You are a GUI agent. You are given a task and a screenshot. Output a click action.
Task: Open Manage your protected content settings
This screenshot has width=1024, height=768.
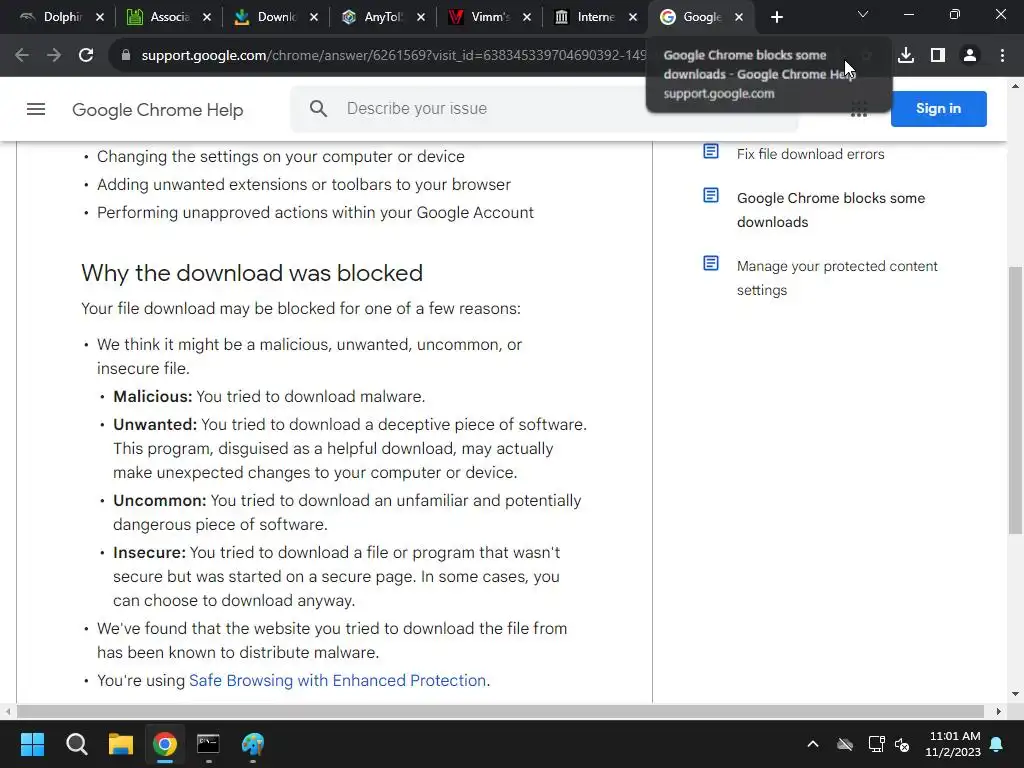click(x=837, y=278)
